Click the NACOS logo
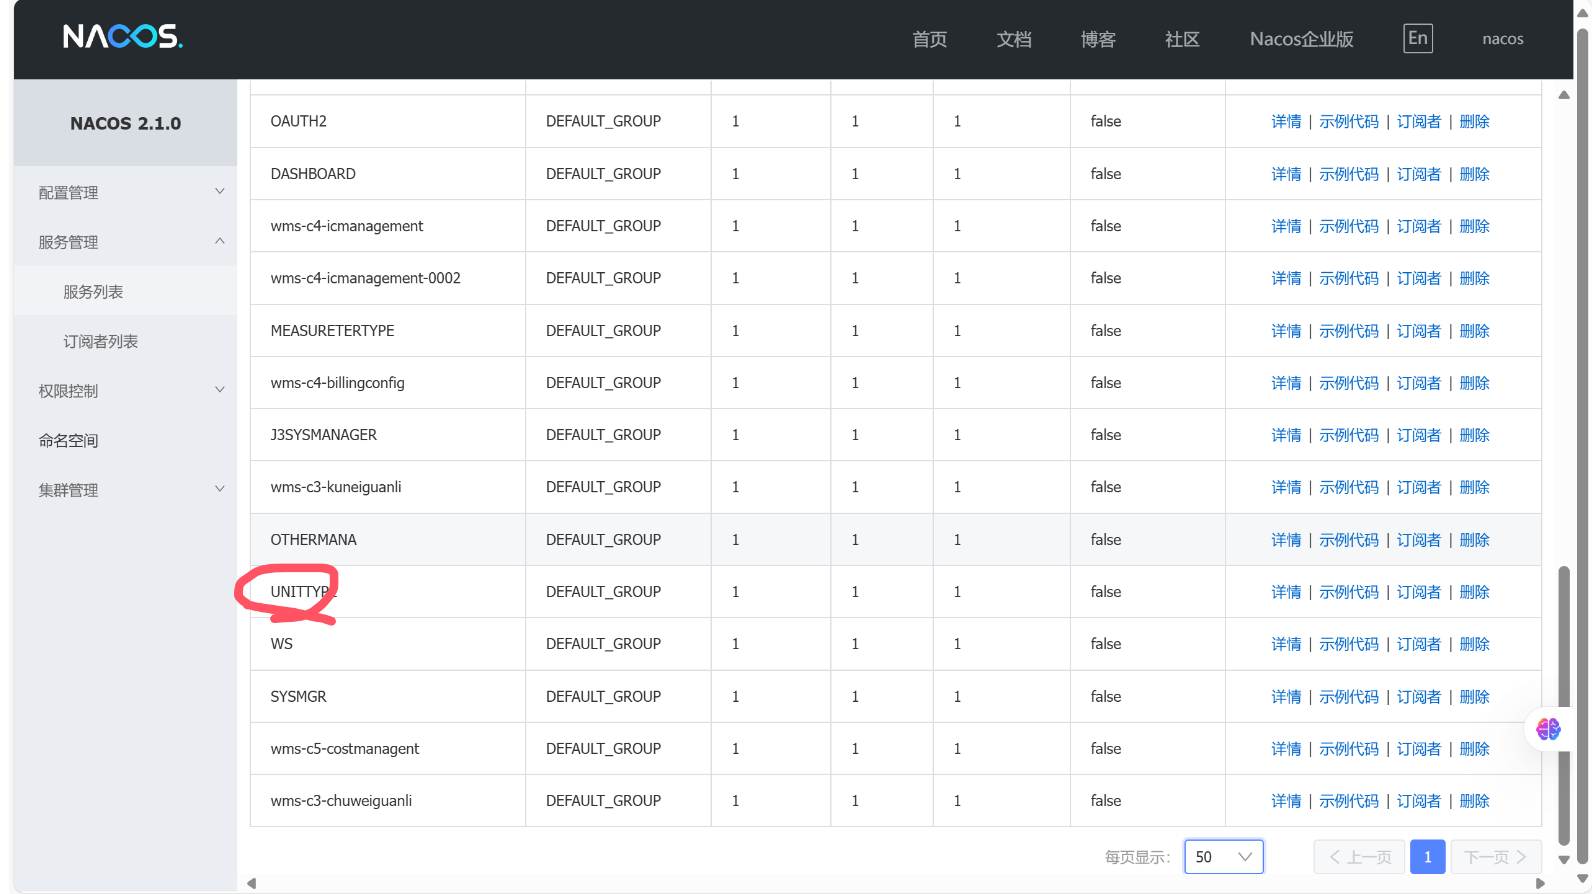 coord(122,38)
